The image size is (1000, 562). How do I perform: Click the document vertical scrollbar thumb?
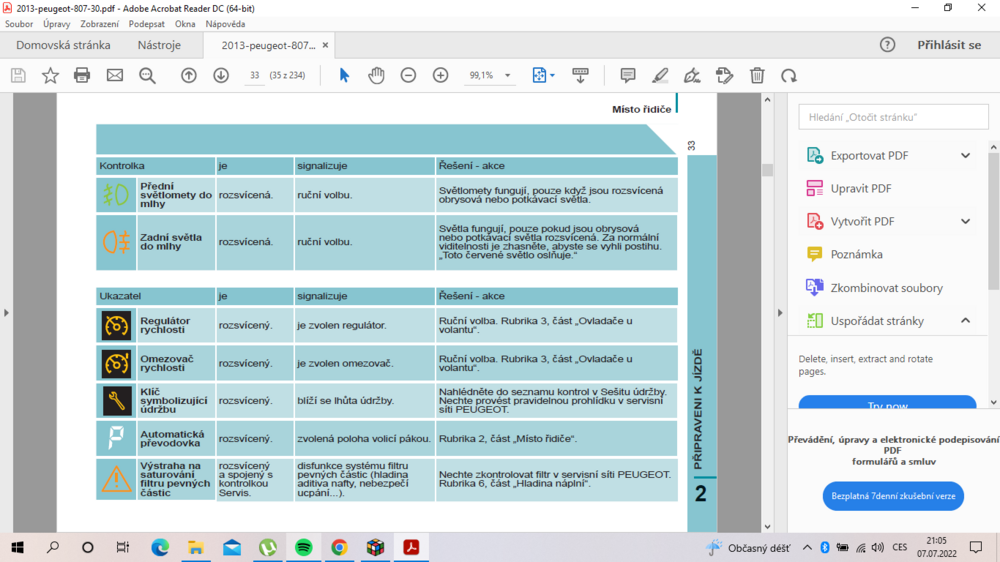pyautogui.click(x=767, y=170)
